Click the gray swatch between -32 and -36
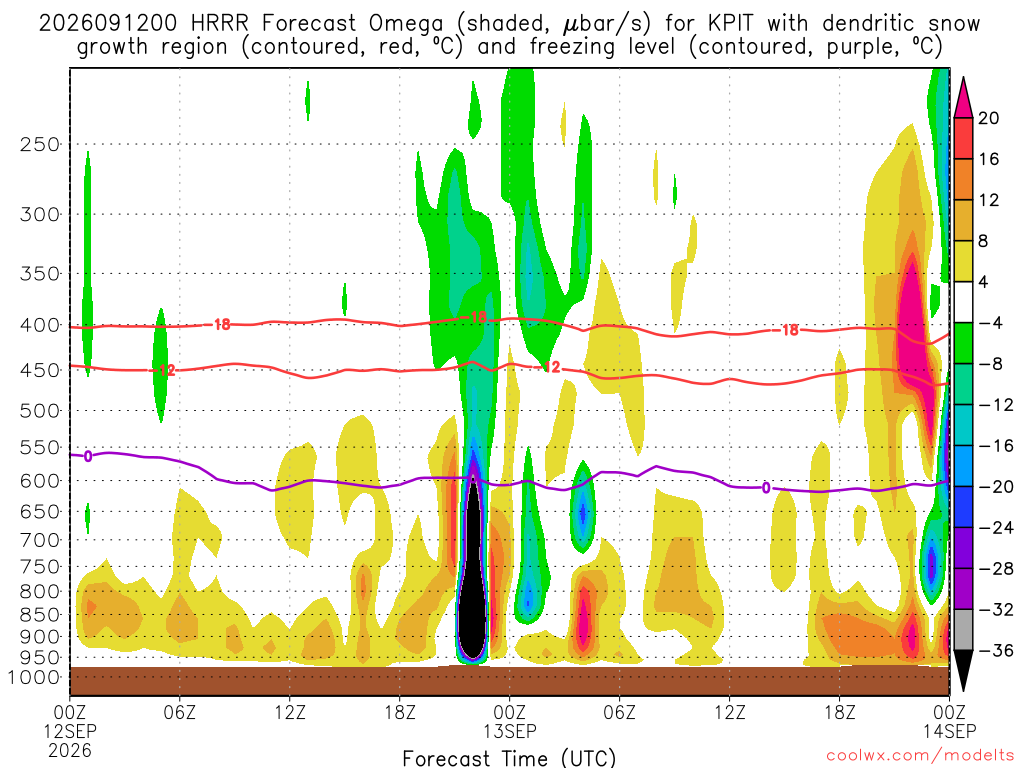1024x768 pixels. (963, 630)
